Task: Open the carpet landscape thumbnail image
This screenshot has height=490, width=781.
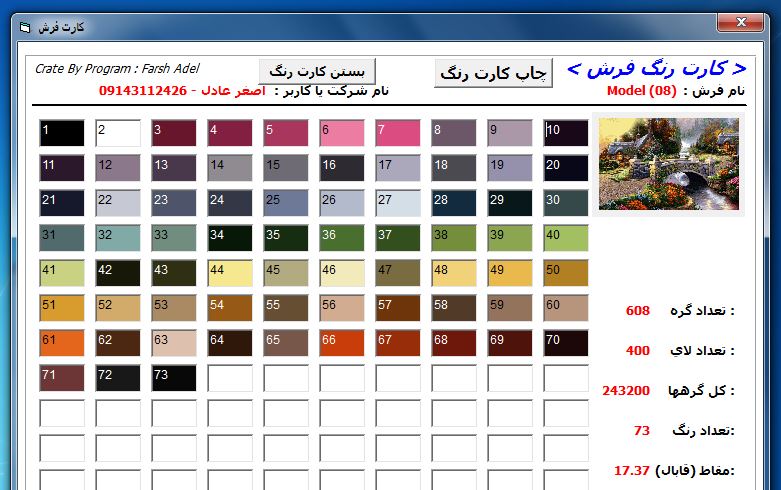Action: point(668,164)
